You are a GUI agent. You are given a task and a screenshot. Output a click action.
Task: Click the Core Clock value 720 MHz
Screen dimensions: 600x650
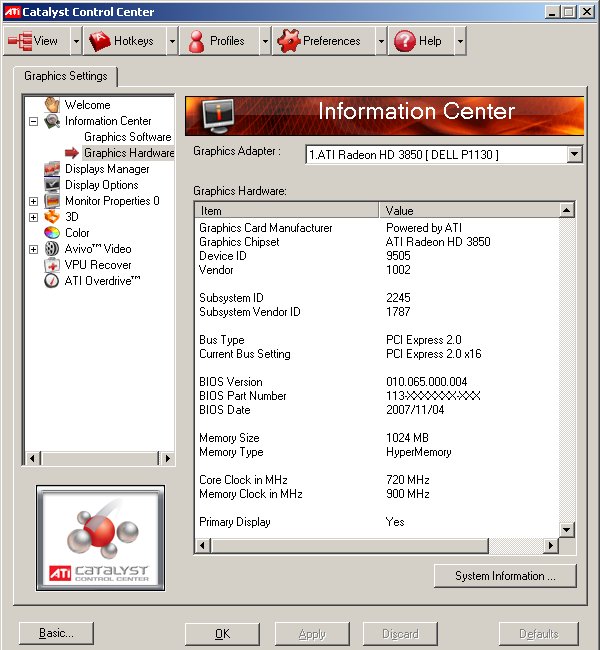pos(408,480)
